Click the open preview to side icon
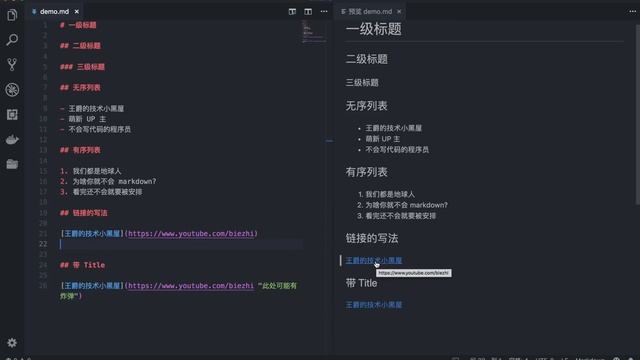This screenshot has height=360, width=640. [x=292, y=11]
